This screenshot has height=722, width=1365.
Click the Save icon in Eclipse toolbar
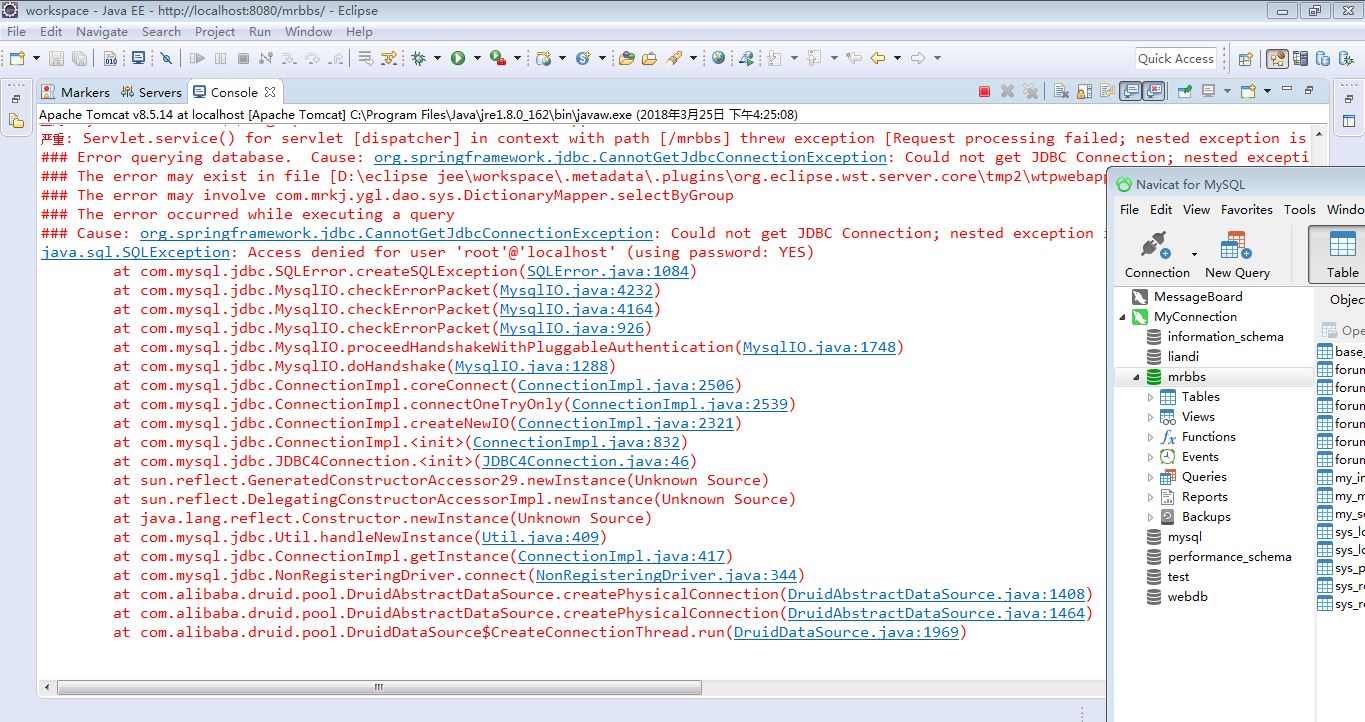[x=56, y=58]
